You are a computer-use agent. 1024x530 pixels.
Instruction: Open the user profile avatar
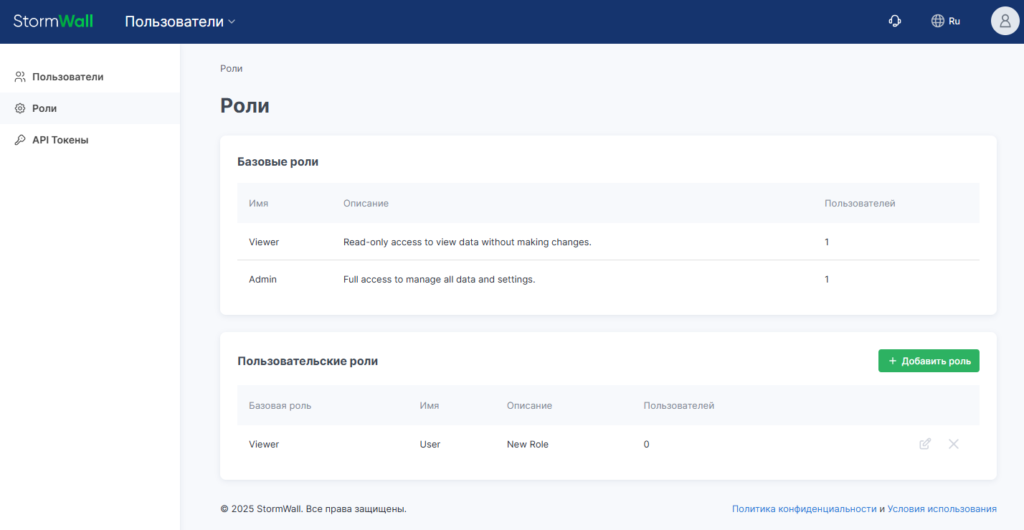1005,21
